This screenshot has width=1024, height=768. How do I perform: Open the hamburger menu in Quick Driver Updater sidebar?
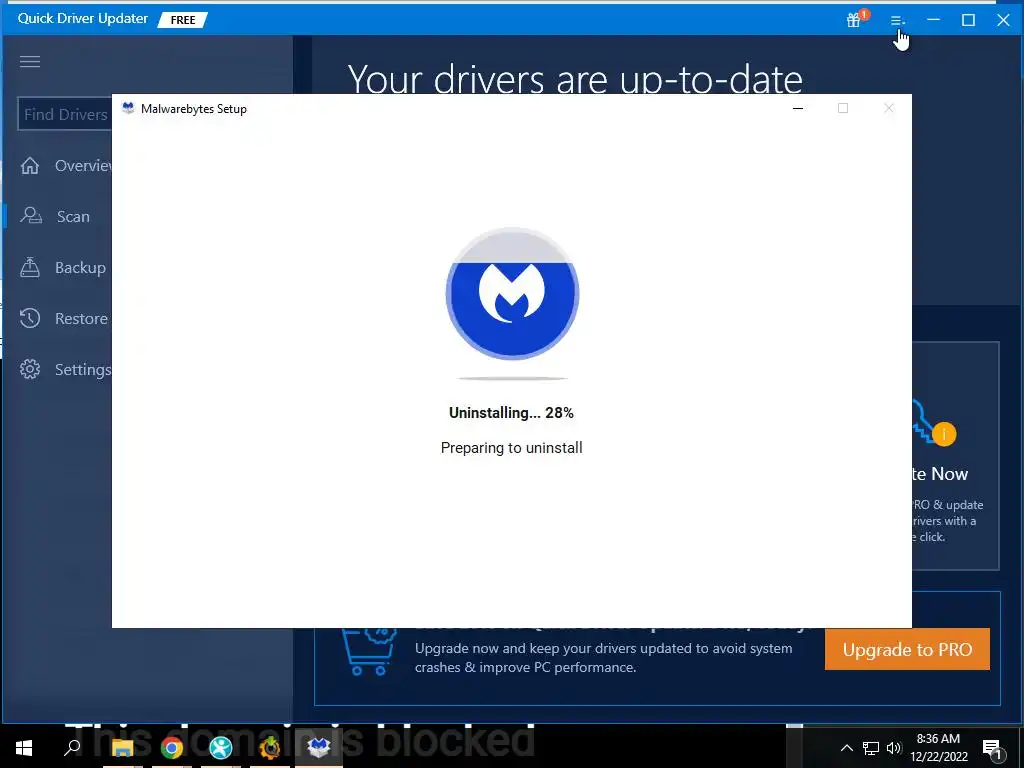pyautogui.click(x=30, y=61)
